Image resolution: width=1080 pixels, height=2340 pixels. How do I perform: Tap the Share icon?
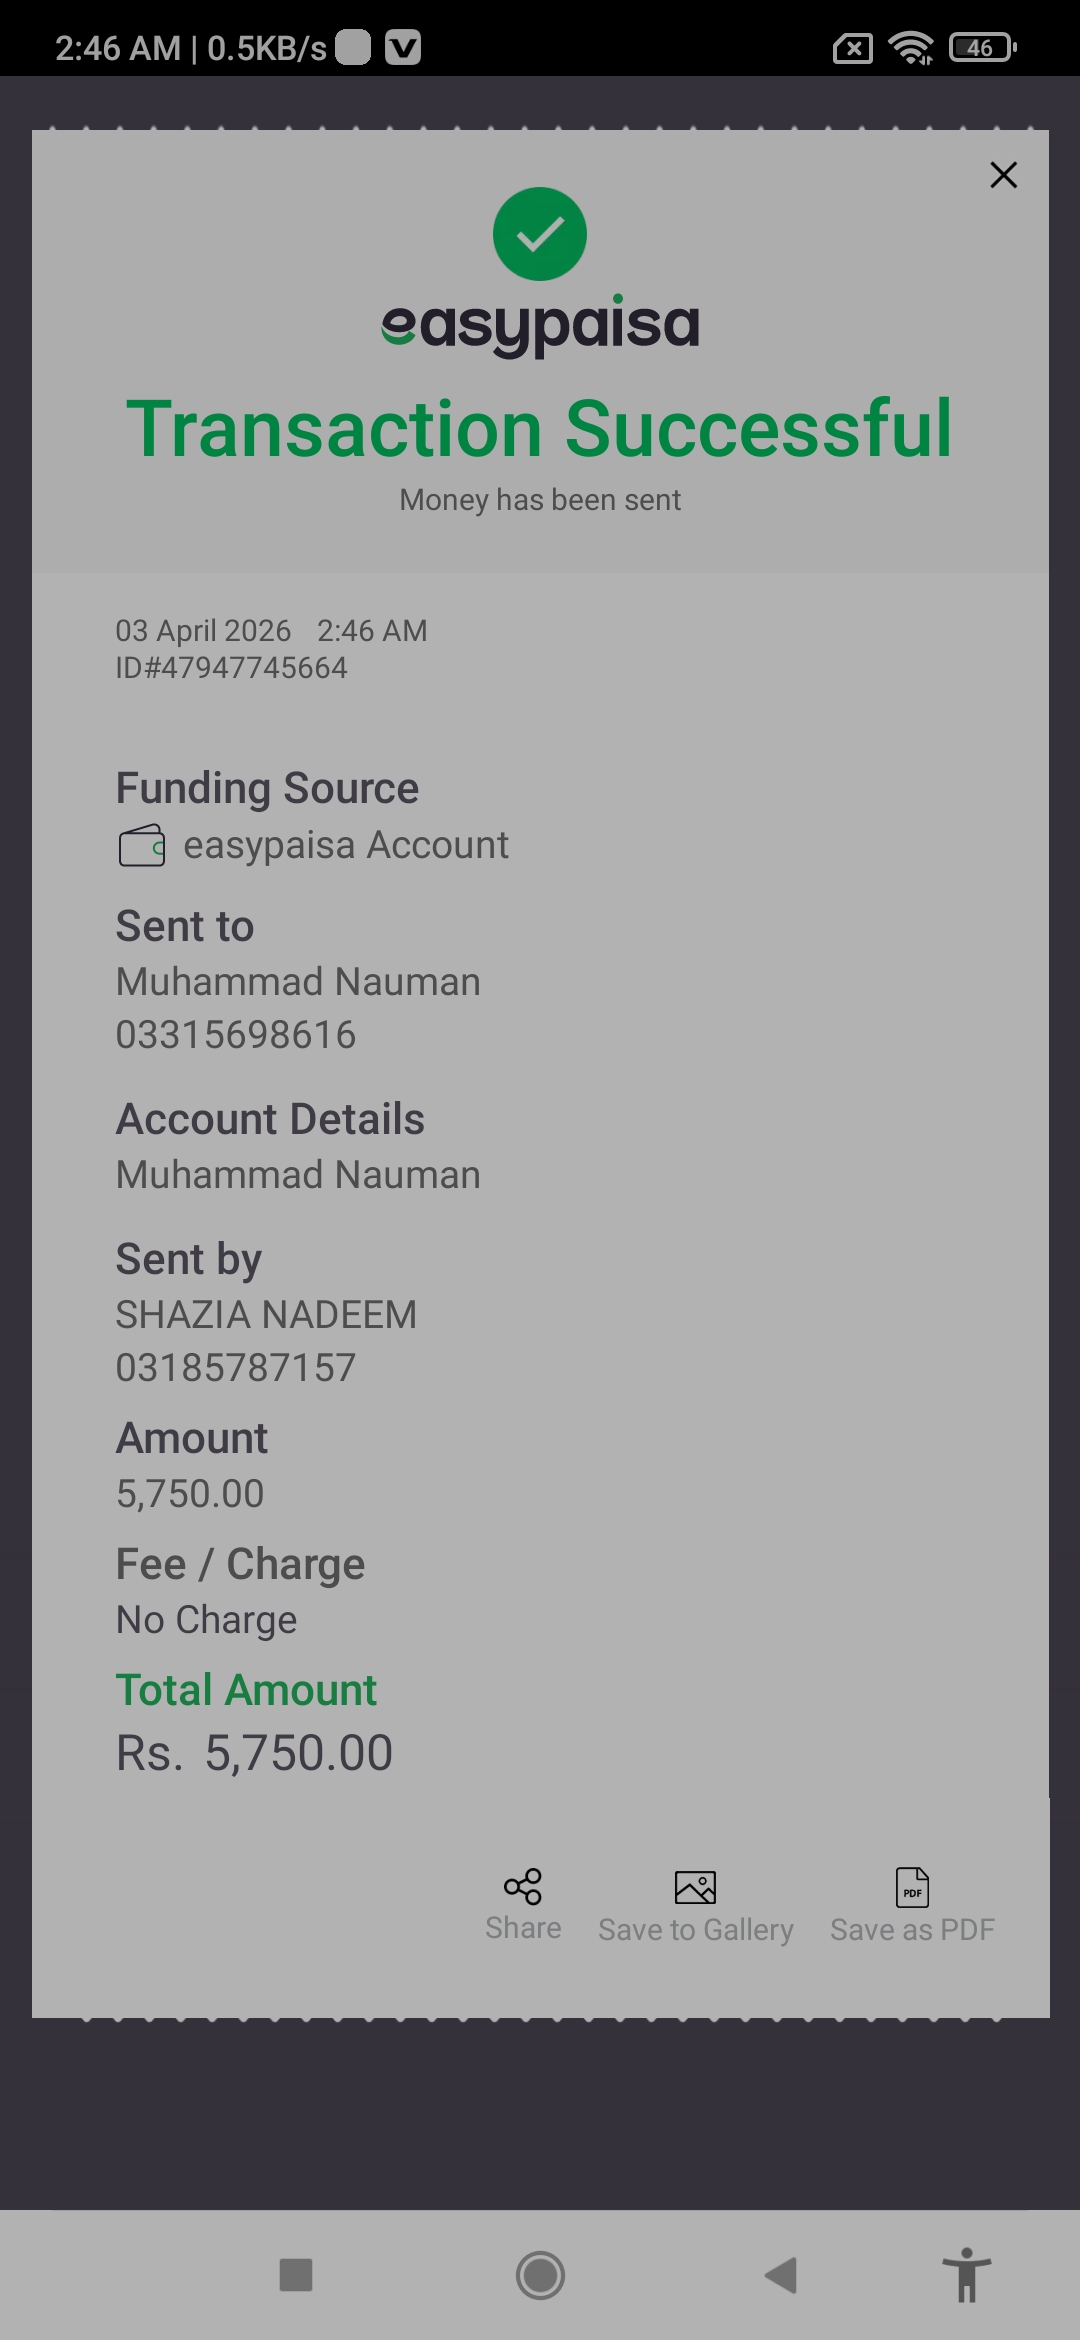click(x=523, y=1887)
